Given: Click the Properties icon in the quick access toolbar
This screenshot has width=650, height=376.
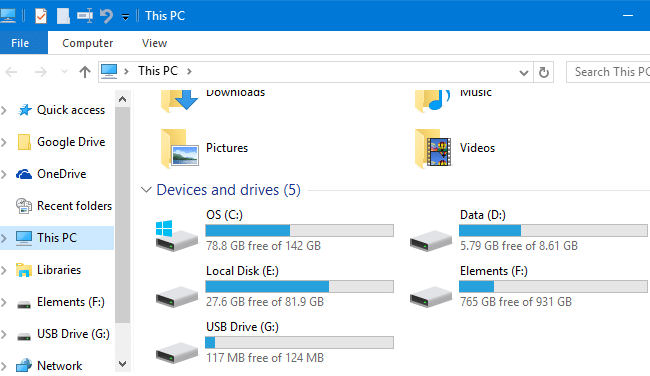Looking at the screenshot, I should point(41,16).
